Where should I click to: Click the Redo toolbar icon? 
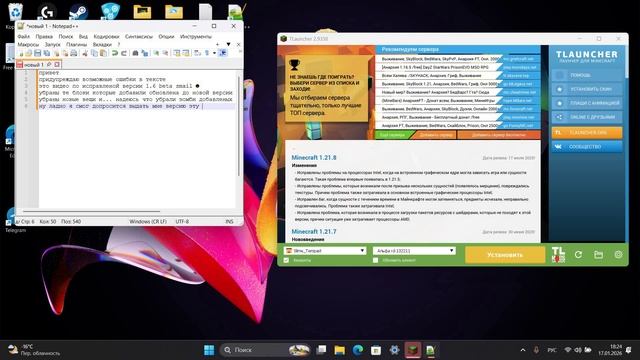(x=124, y=53)
